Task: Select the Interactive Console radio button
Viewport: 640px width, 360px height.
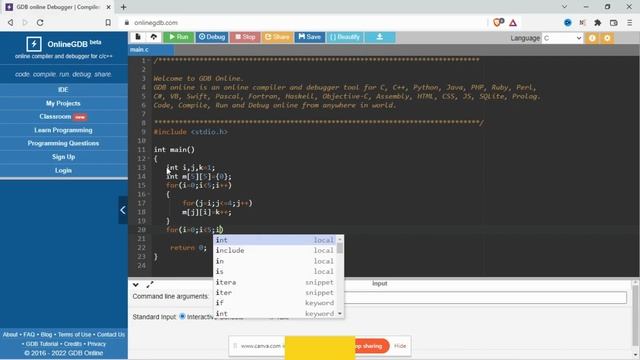Action: (182, 316)
